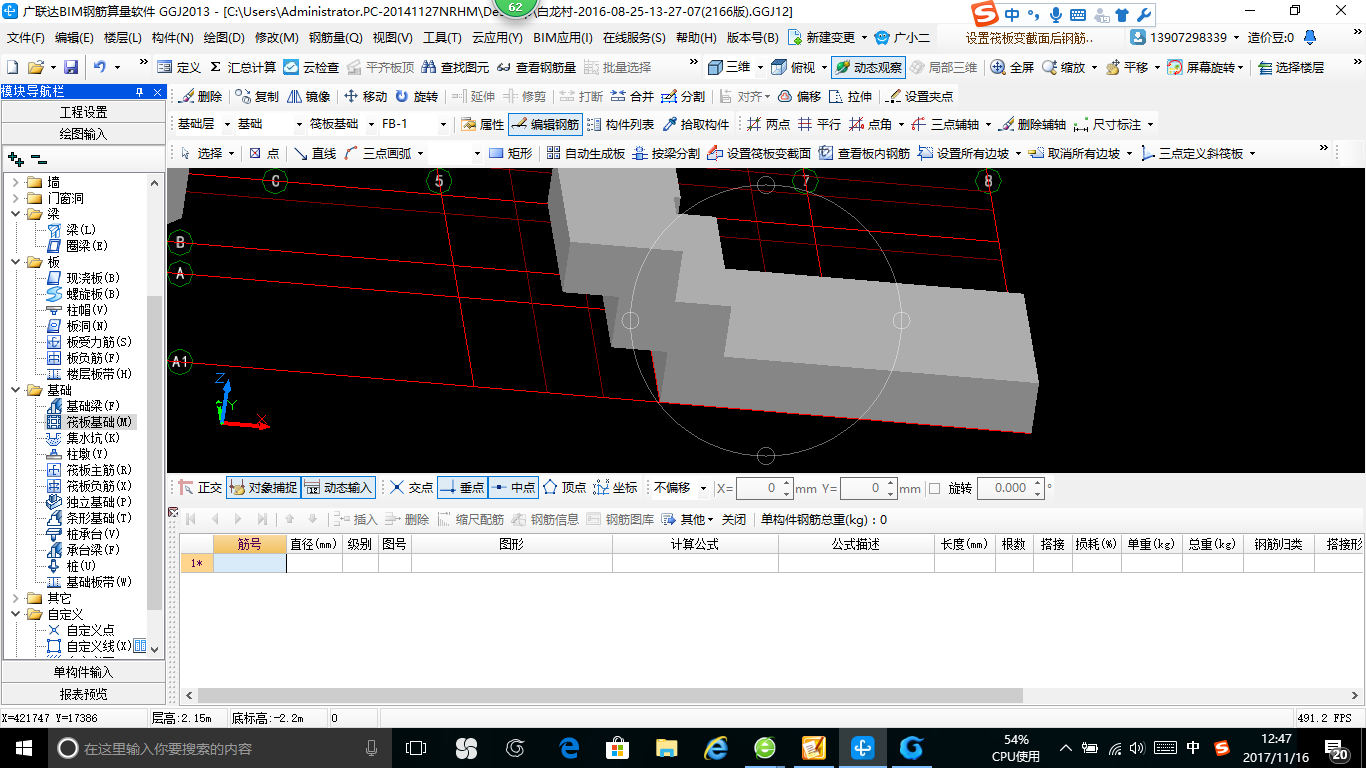Open the 工具(T) menu
Viewport: 1366px width, 768px height.
442,38
